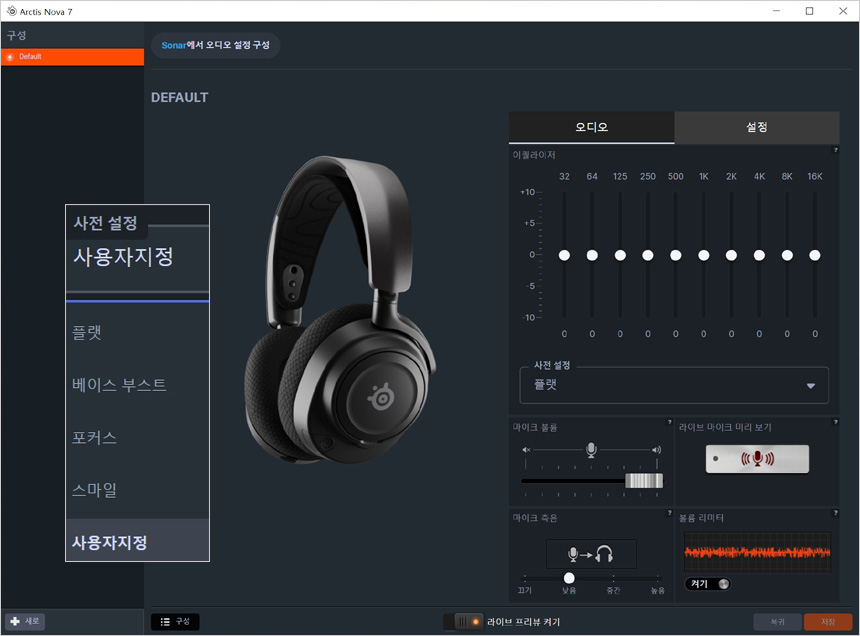Click the help icon in the 이퀄라이저 panel

click(x=835, y=150)
